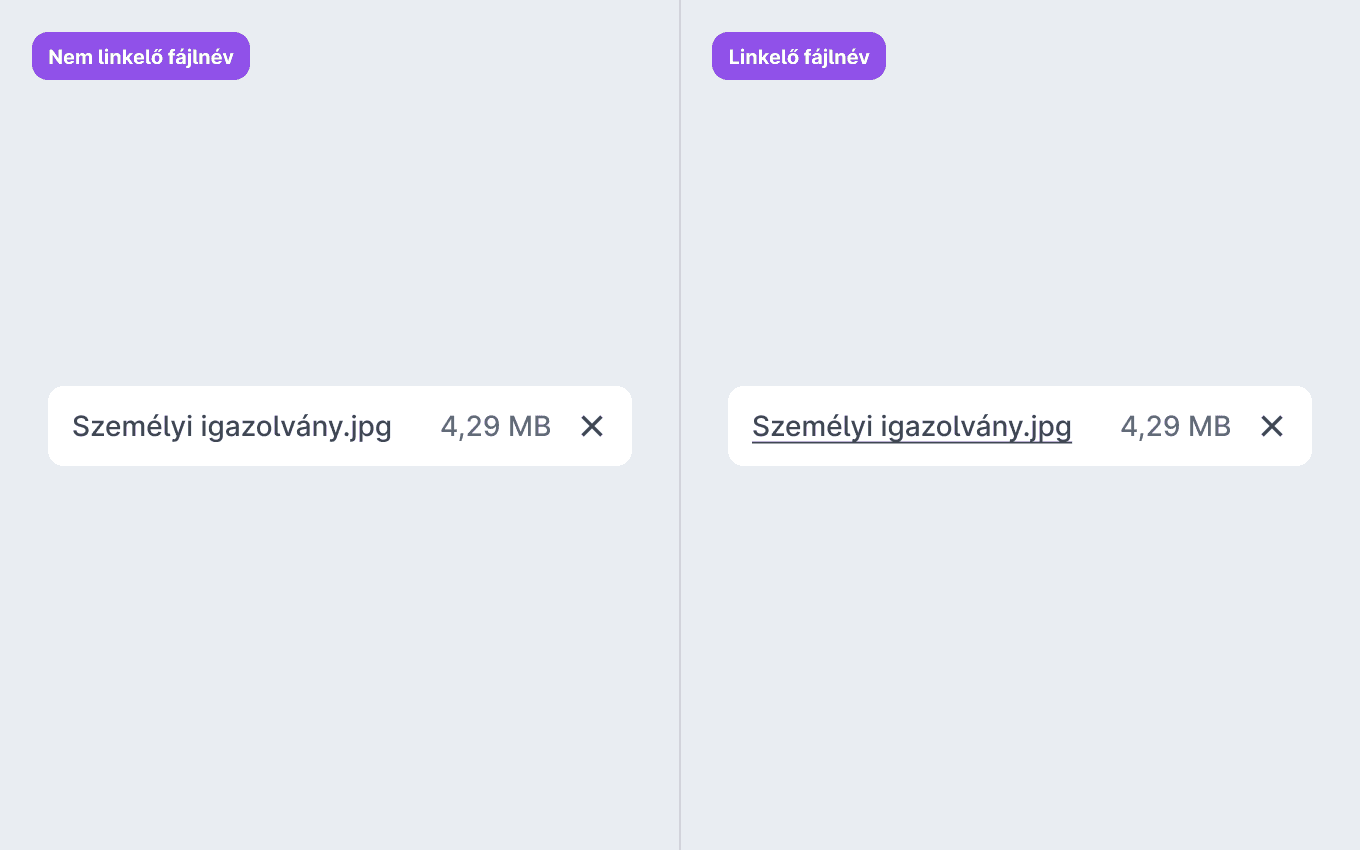Click the 4,29 MB size beside plain filename
Screen dimensions: 1360x850
[x=496, y=427]
